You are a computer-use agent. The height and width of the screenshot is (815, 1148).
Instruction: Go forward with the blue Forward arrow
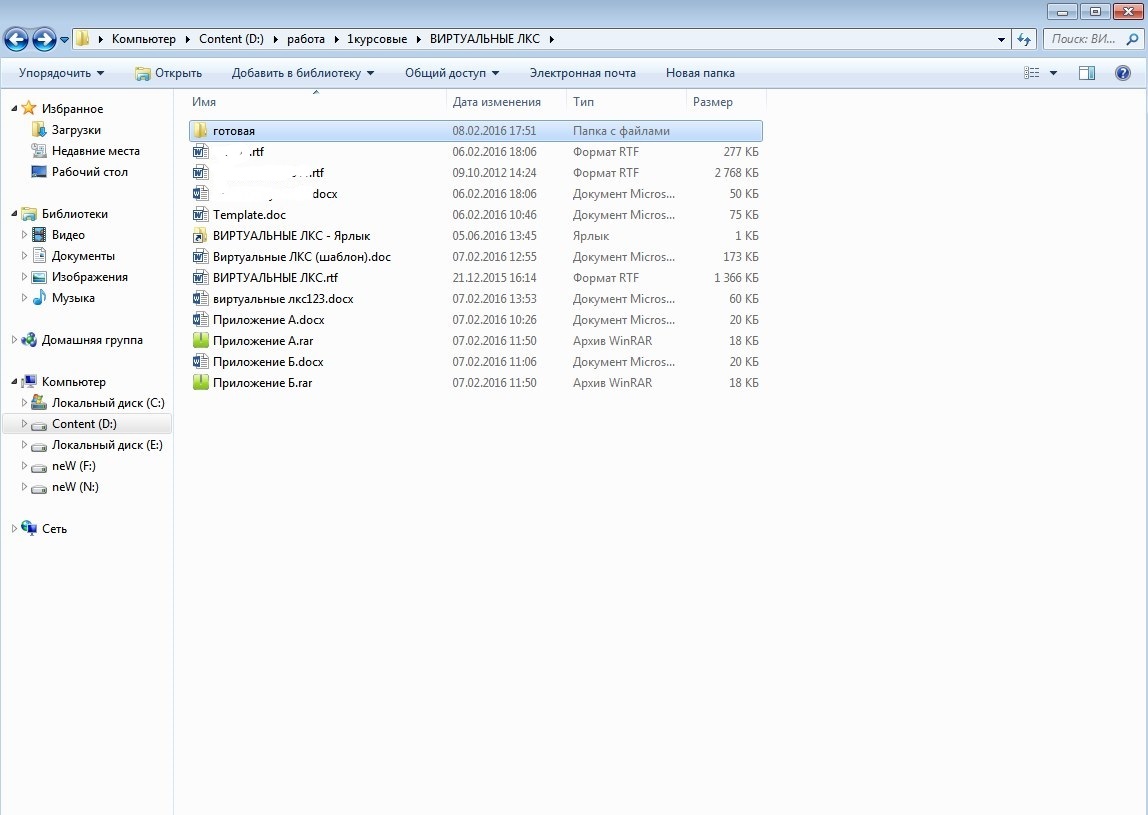[44, 40]
